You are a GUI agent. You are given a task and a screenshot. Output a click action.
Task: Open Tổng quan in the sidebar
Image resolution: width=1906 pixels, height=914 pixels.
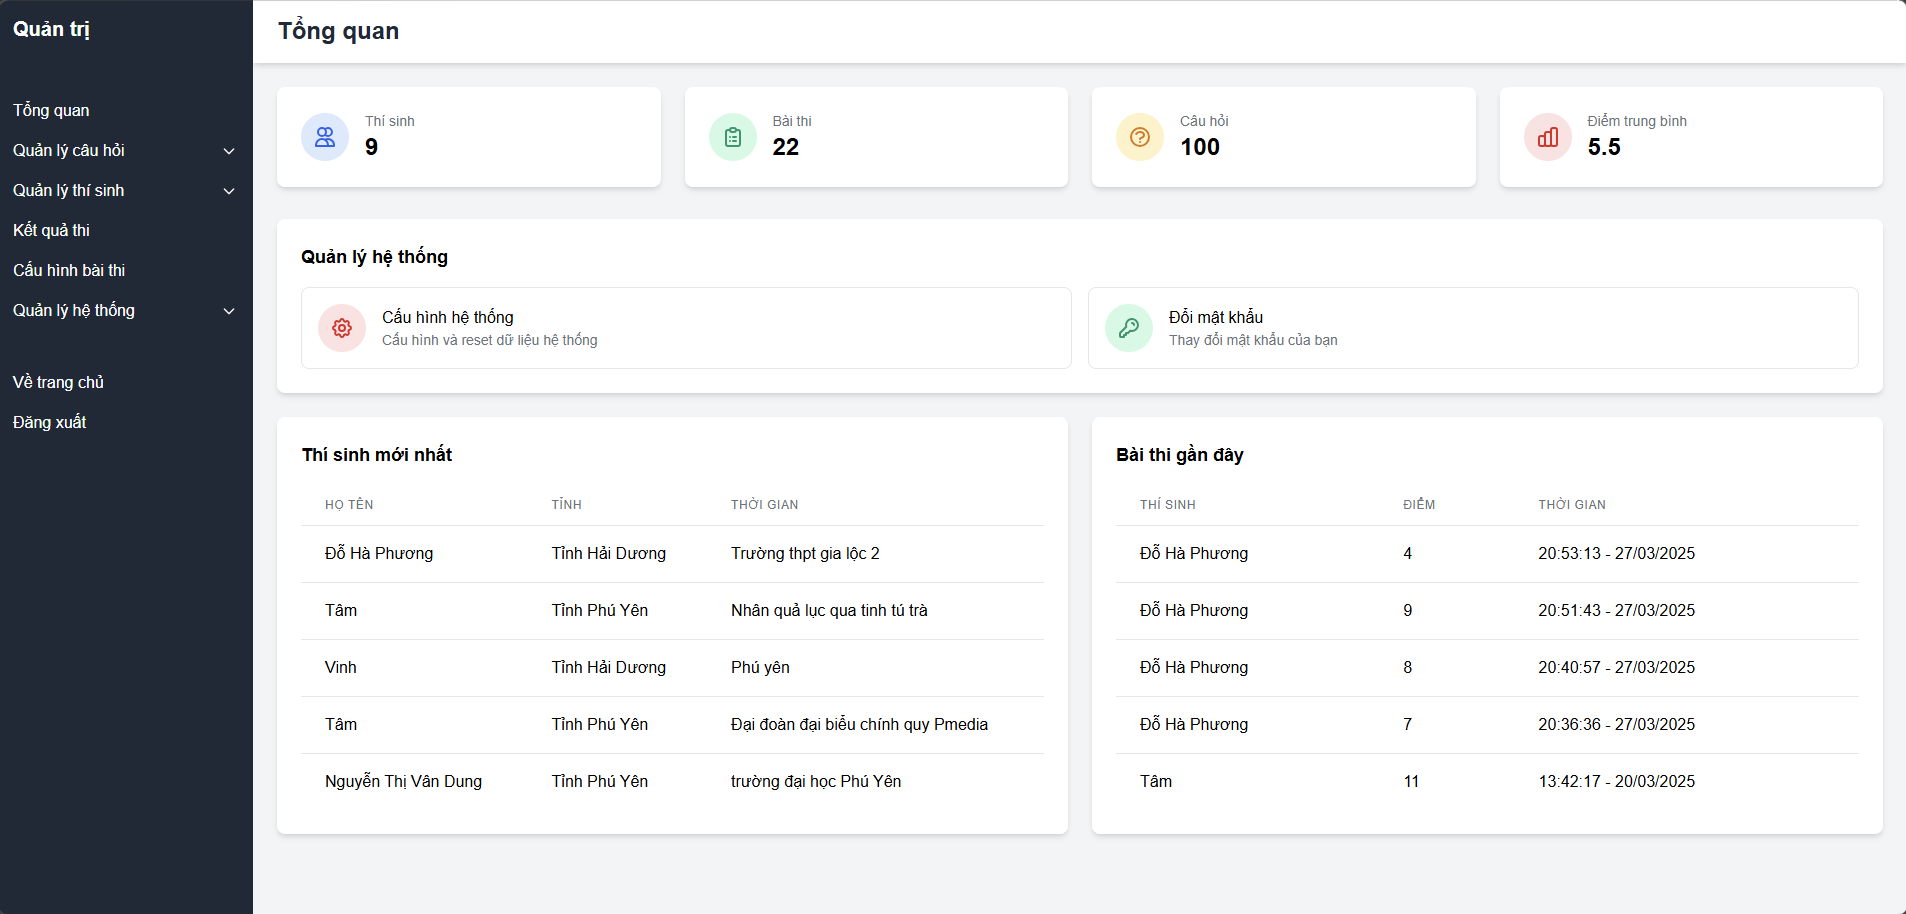click(51, 110)
